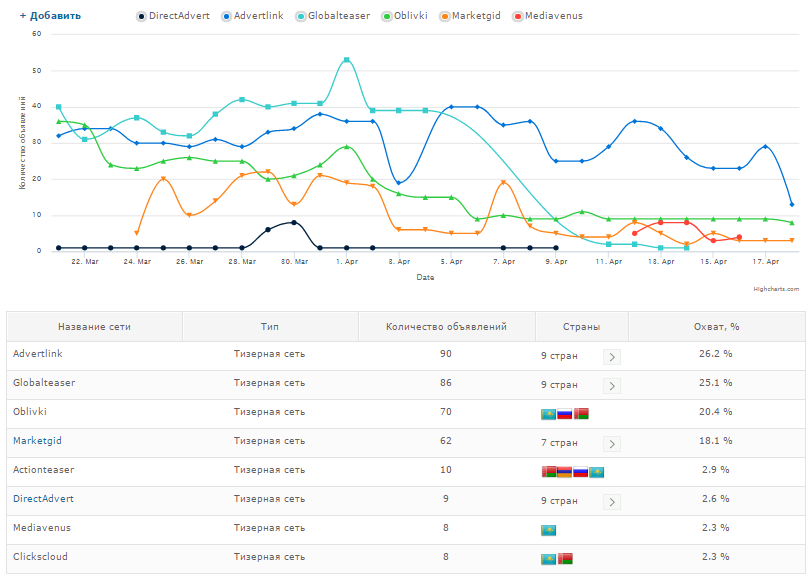Click the Kazakhstan flag in Mediavenus row
The height and width of the screenshot is (578, 812).
(548, 530)
